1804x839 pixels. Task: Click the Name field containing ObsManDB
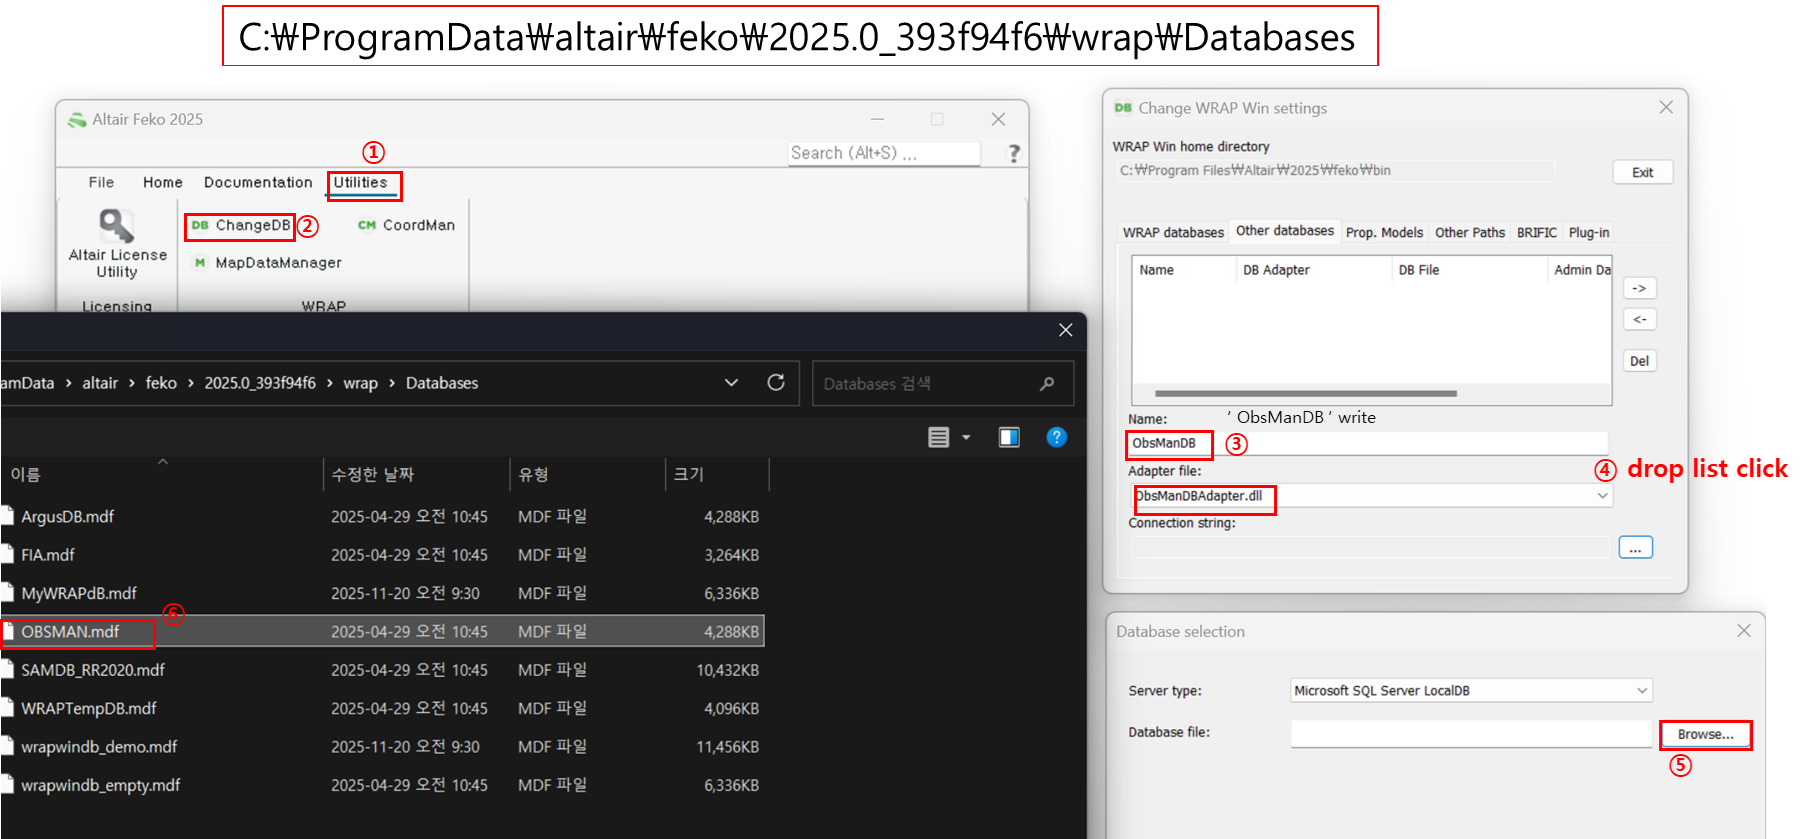click(1368, 443)
